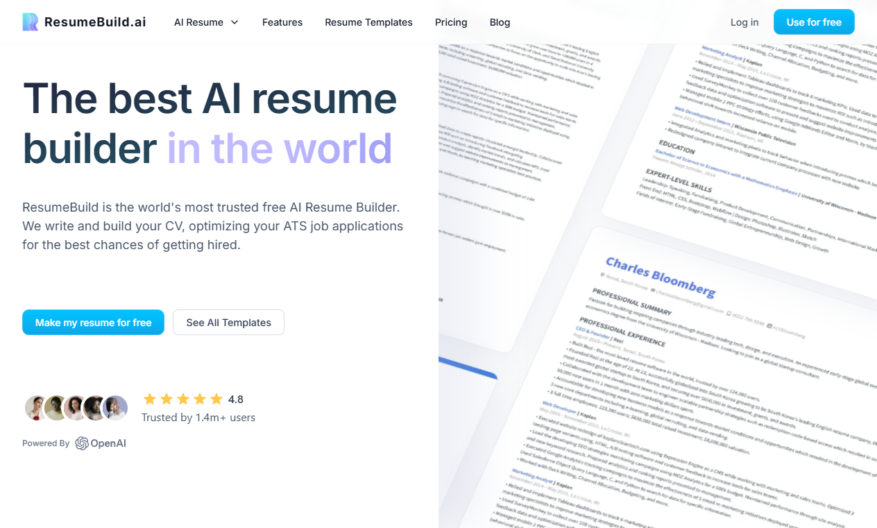The width and height of the screenshot is (877, 528).
Task: Click the first user avatar photo
Action: (35, 408)
